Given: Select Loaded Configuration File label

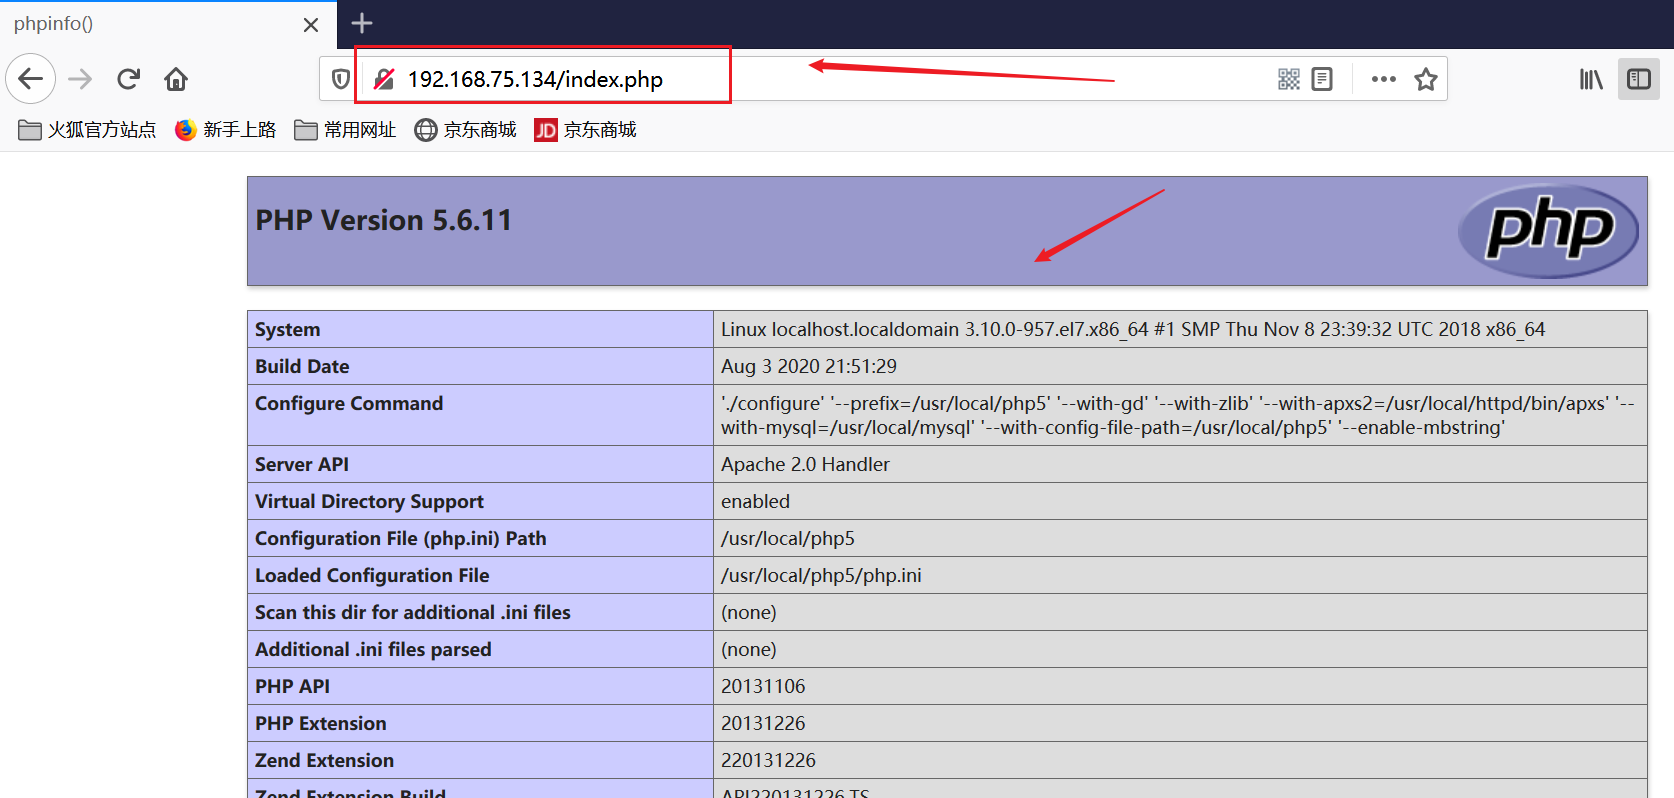Looking at the screenshot, I should pyautogui.click(x=372, y=575).
